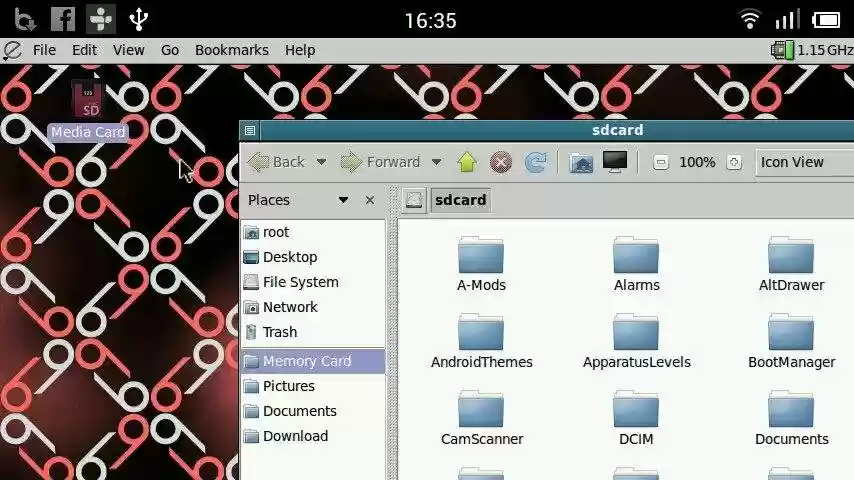Select Download bookmark in sidebar

coord(313,436)
